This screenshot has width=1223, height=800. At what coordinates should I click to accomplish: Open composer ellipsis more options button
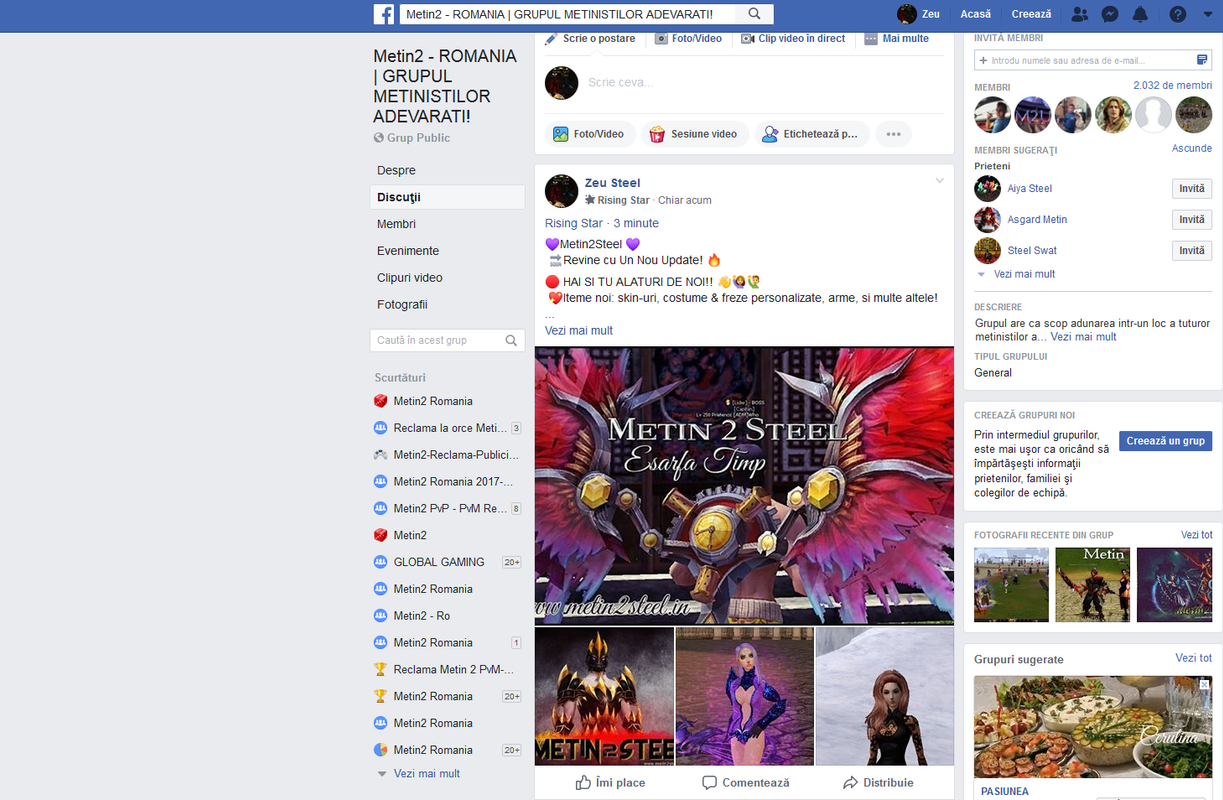893,134
